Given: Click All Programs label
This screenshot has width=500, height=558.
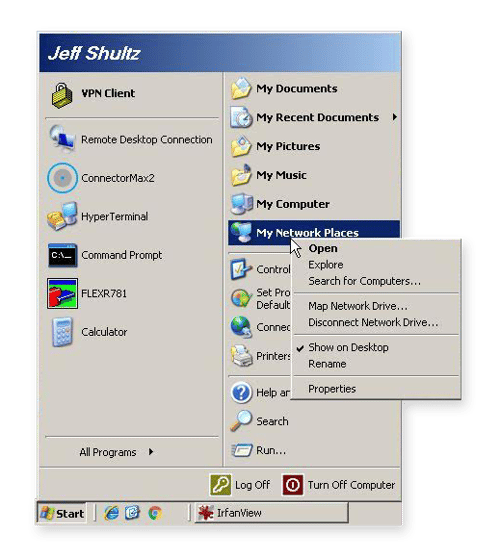Looking at the screenshot, I should (x=108, y=452).
